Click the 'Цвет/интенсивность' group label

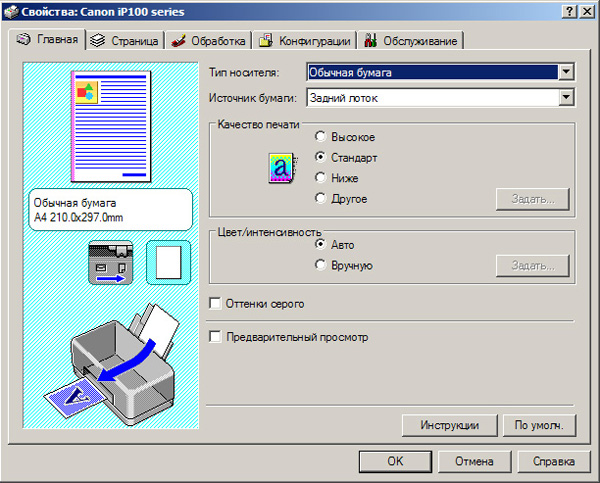click(269, 232)
